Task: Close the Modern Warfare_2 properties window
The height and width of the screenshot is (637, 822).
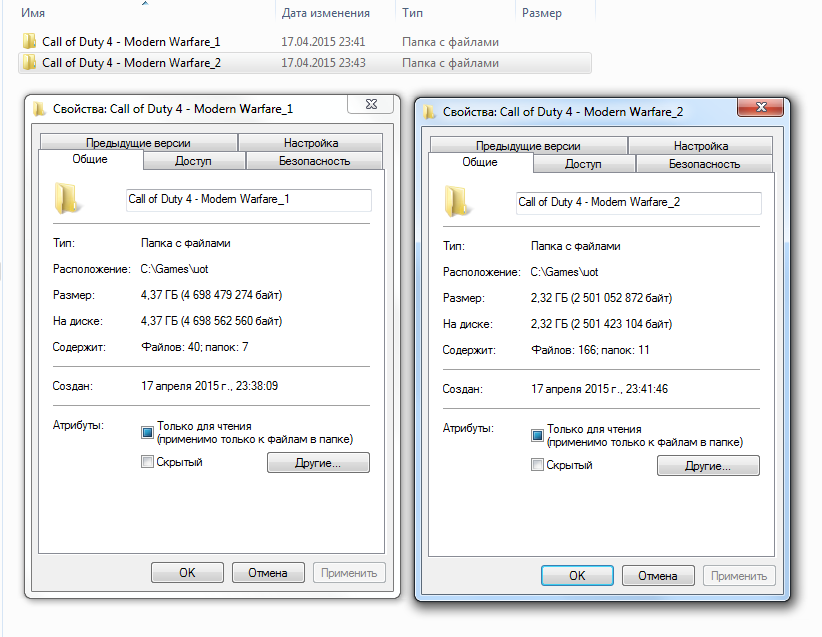Action: pos(761,107)
